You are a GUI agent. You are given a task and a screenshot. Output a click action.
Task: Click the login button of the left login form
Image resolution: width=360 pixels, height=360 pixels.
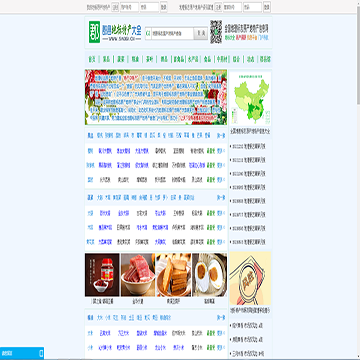163,7
